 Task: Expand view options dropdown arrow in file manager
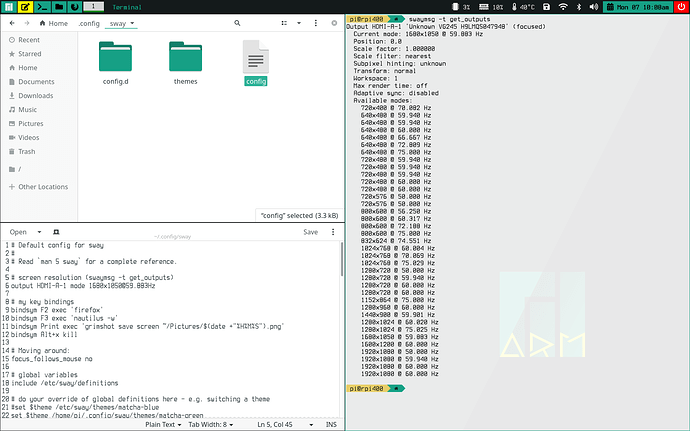coord(299,23)
